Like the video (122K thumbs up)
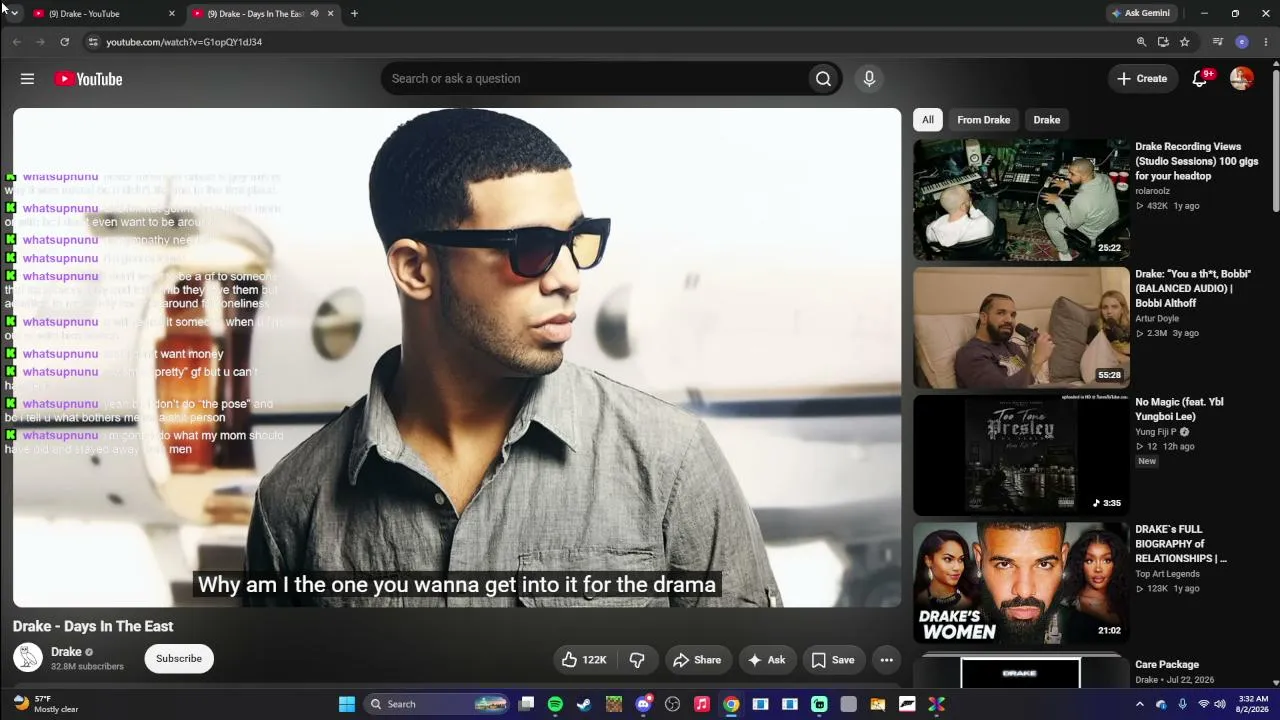1280x720 pixels. coord(584,660)
